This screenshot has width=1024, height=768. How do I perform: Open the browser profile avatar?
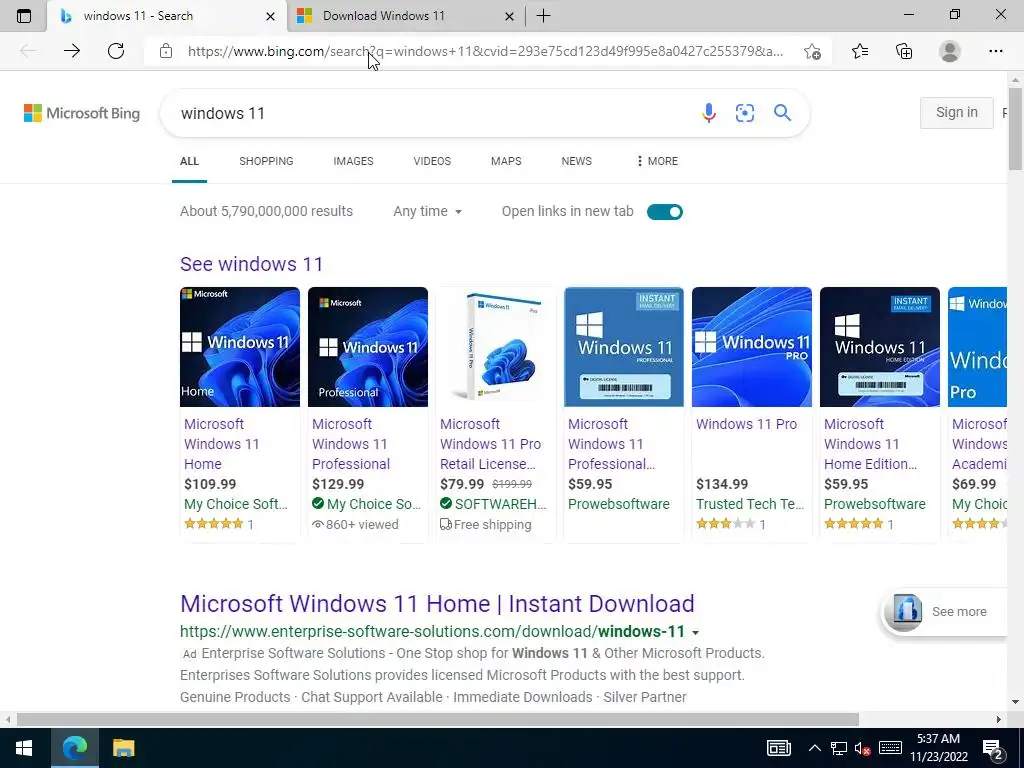pos(950,51)
